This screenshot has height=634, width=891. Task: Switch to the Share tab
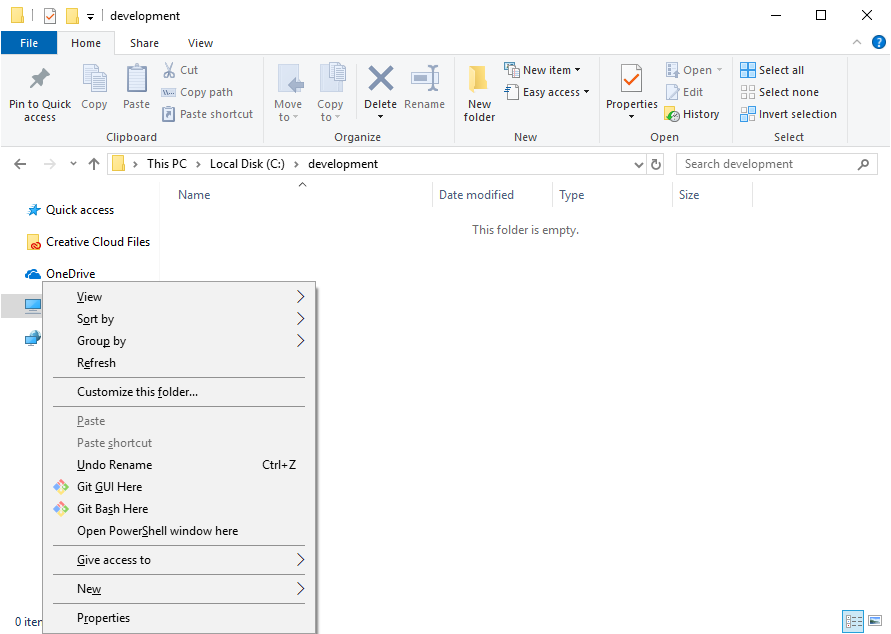(144, 43)
